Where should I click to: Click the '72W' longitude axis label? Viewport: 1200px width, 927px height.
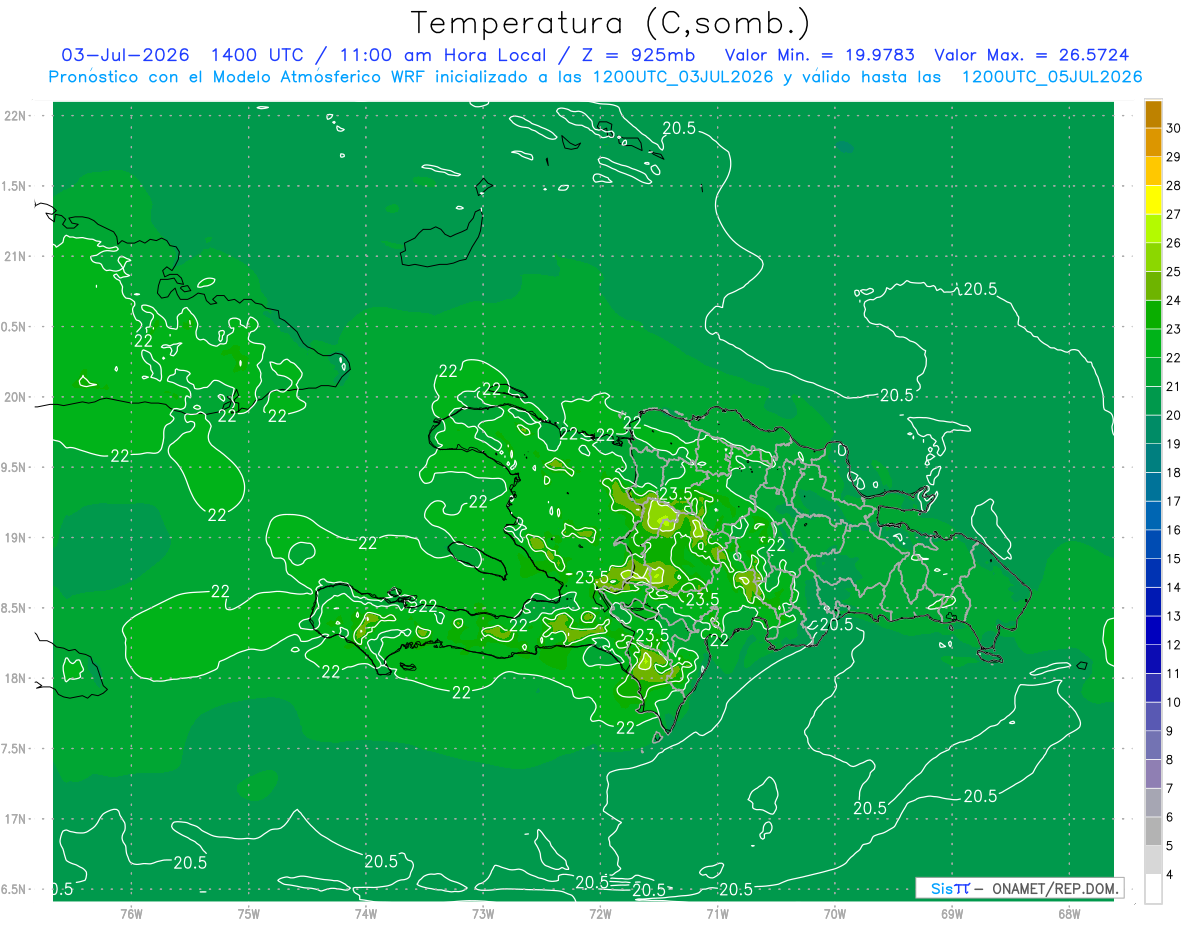[600, 913]
